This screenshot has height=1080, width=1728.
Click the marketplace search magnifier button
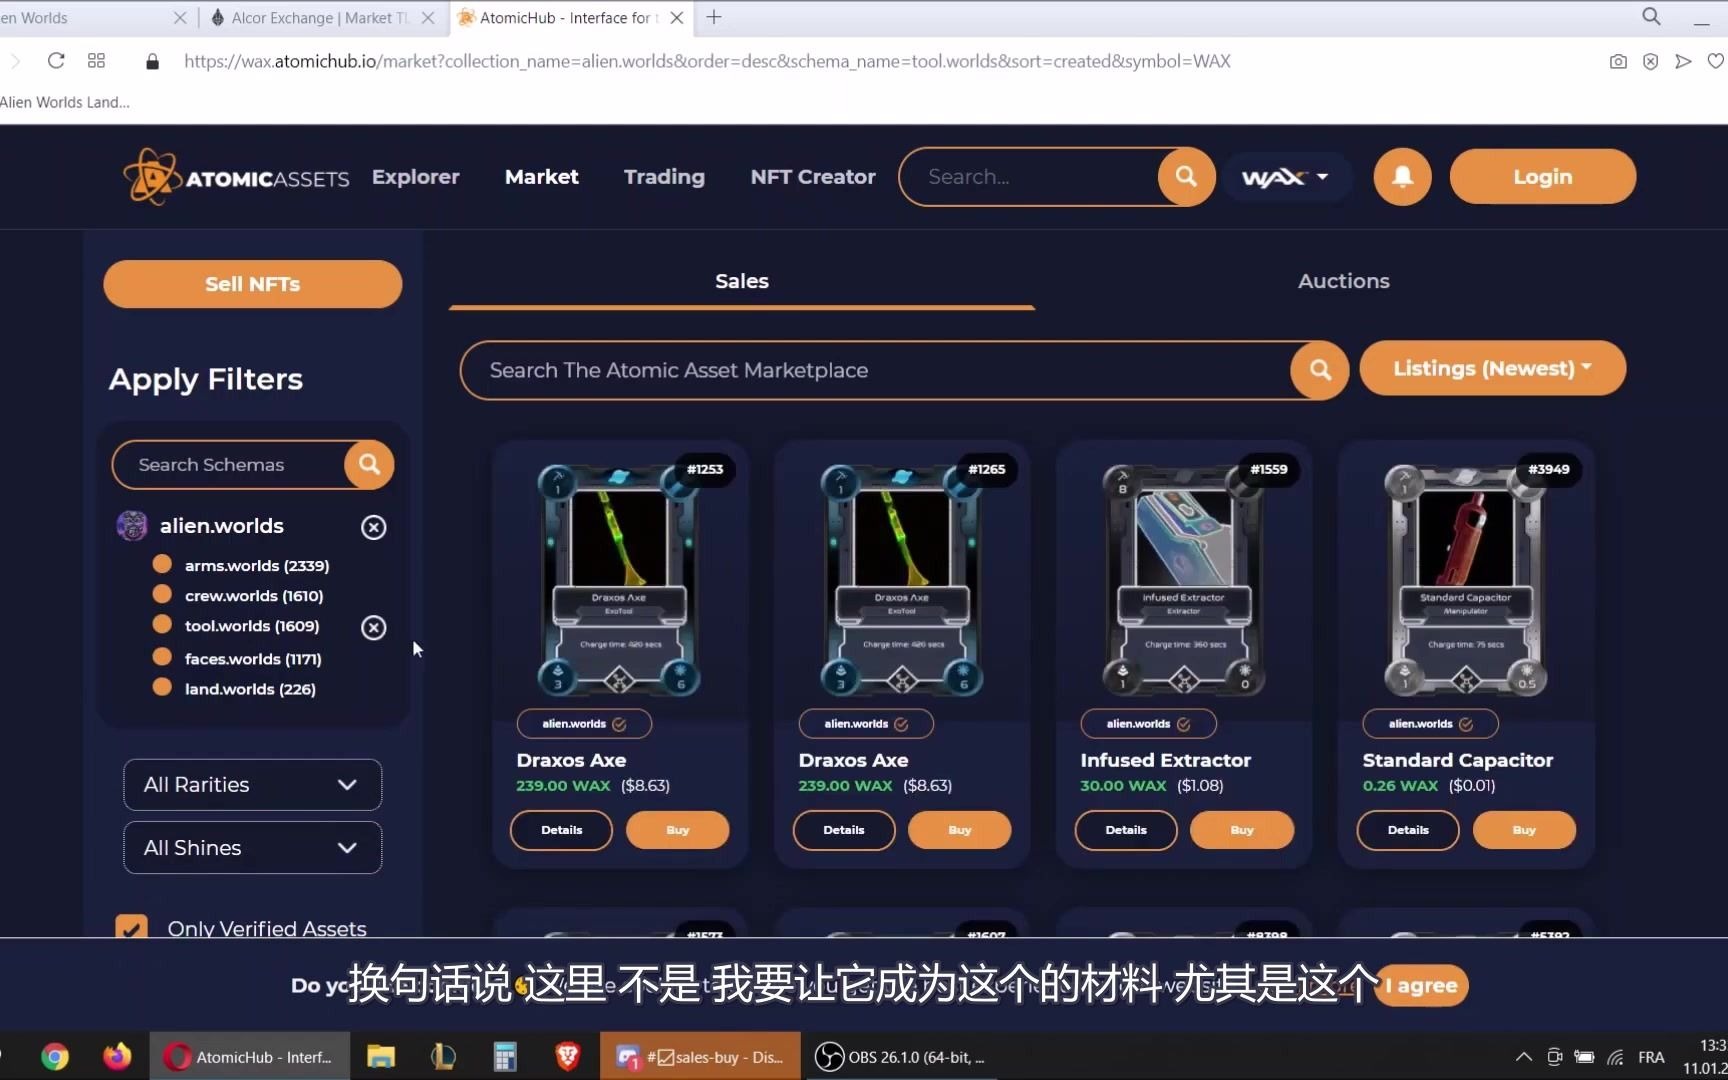point(1320,370)
